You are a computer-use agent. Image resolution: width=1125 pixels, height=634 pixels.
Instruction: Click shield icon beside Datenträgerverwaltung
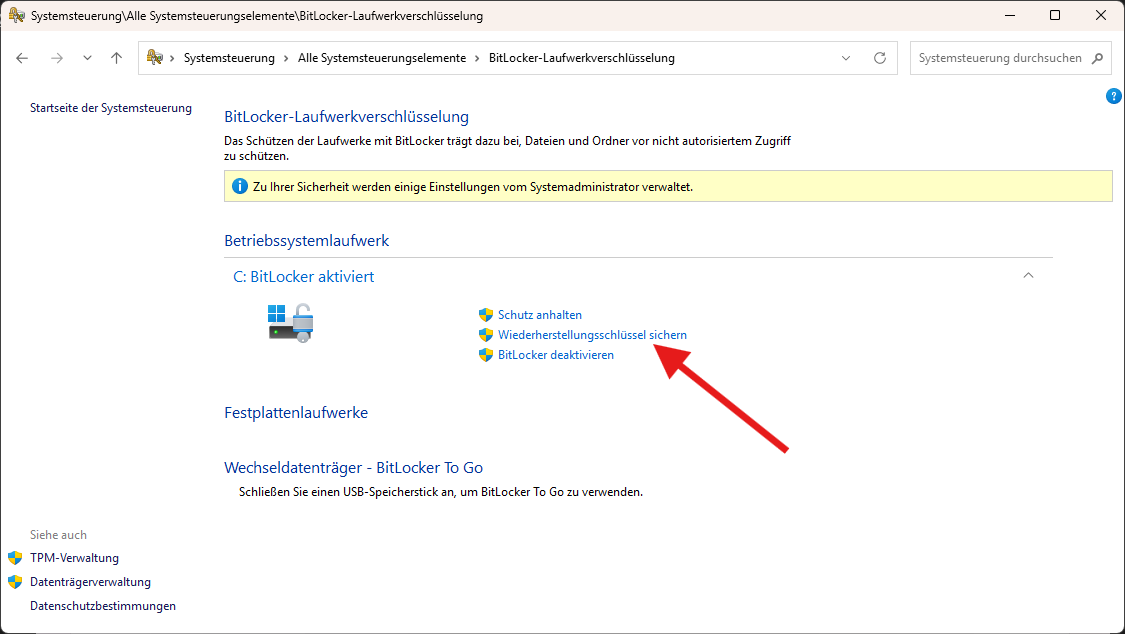click(15, 582)
